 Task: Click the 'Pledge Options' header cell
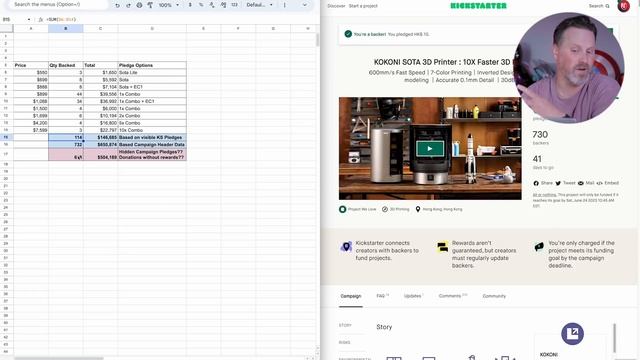tap(152, 65)
